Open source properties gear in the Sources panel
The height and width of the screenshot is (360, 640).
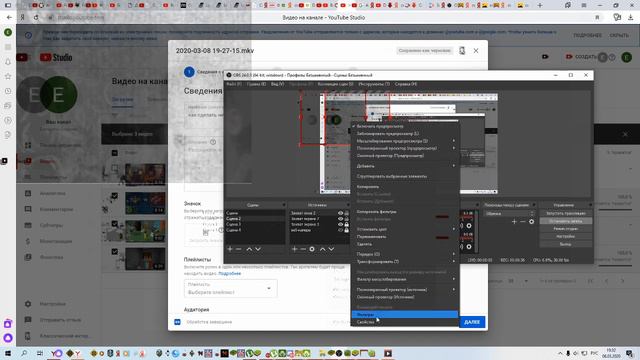pyautogui.click(x=312, y=249)
